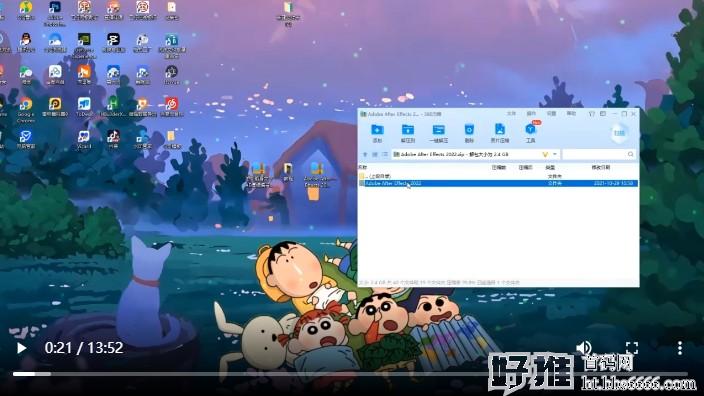The width and height of the screenshot is (704, 396).
Task: Click the archive status bar summary text
Action: pos(439,282)
